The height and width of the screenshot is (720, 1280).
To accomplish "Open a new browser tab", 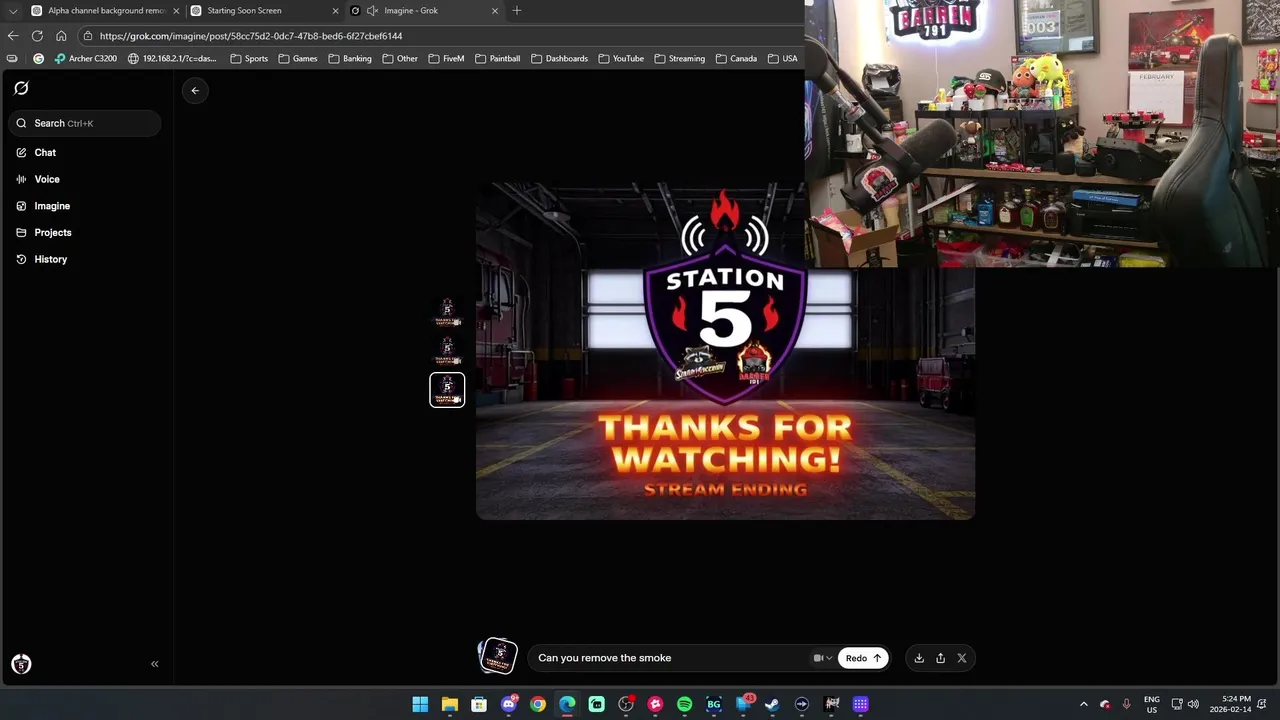I will (517, 10).
